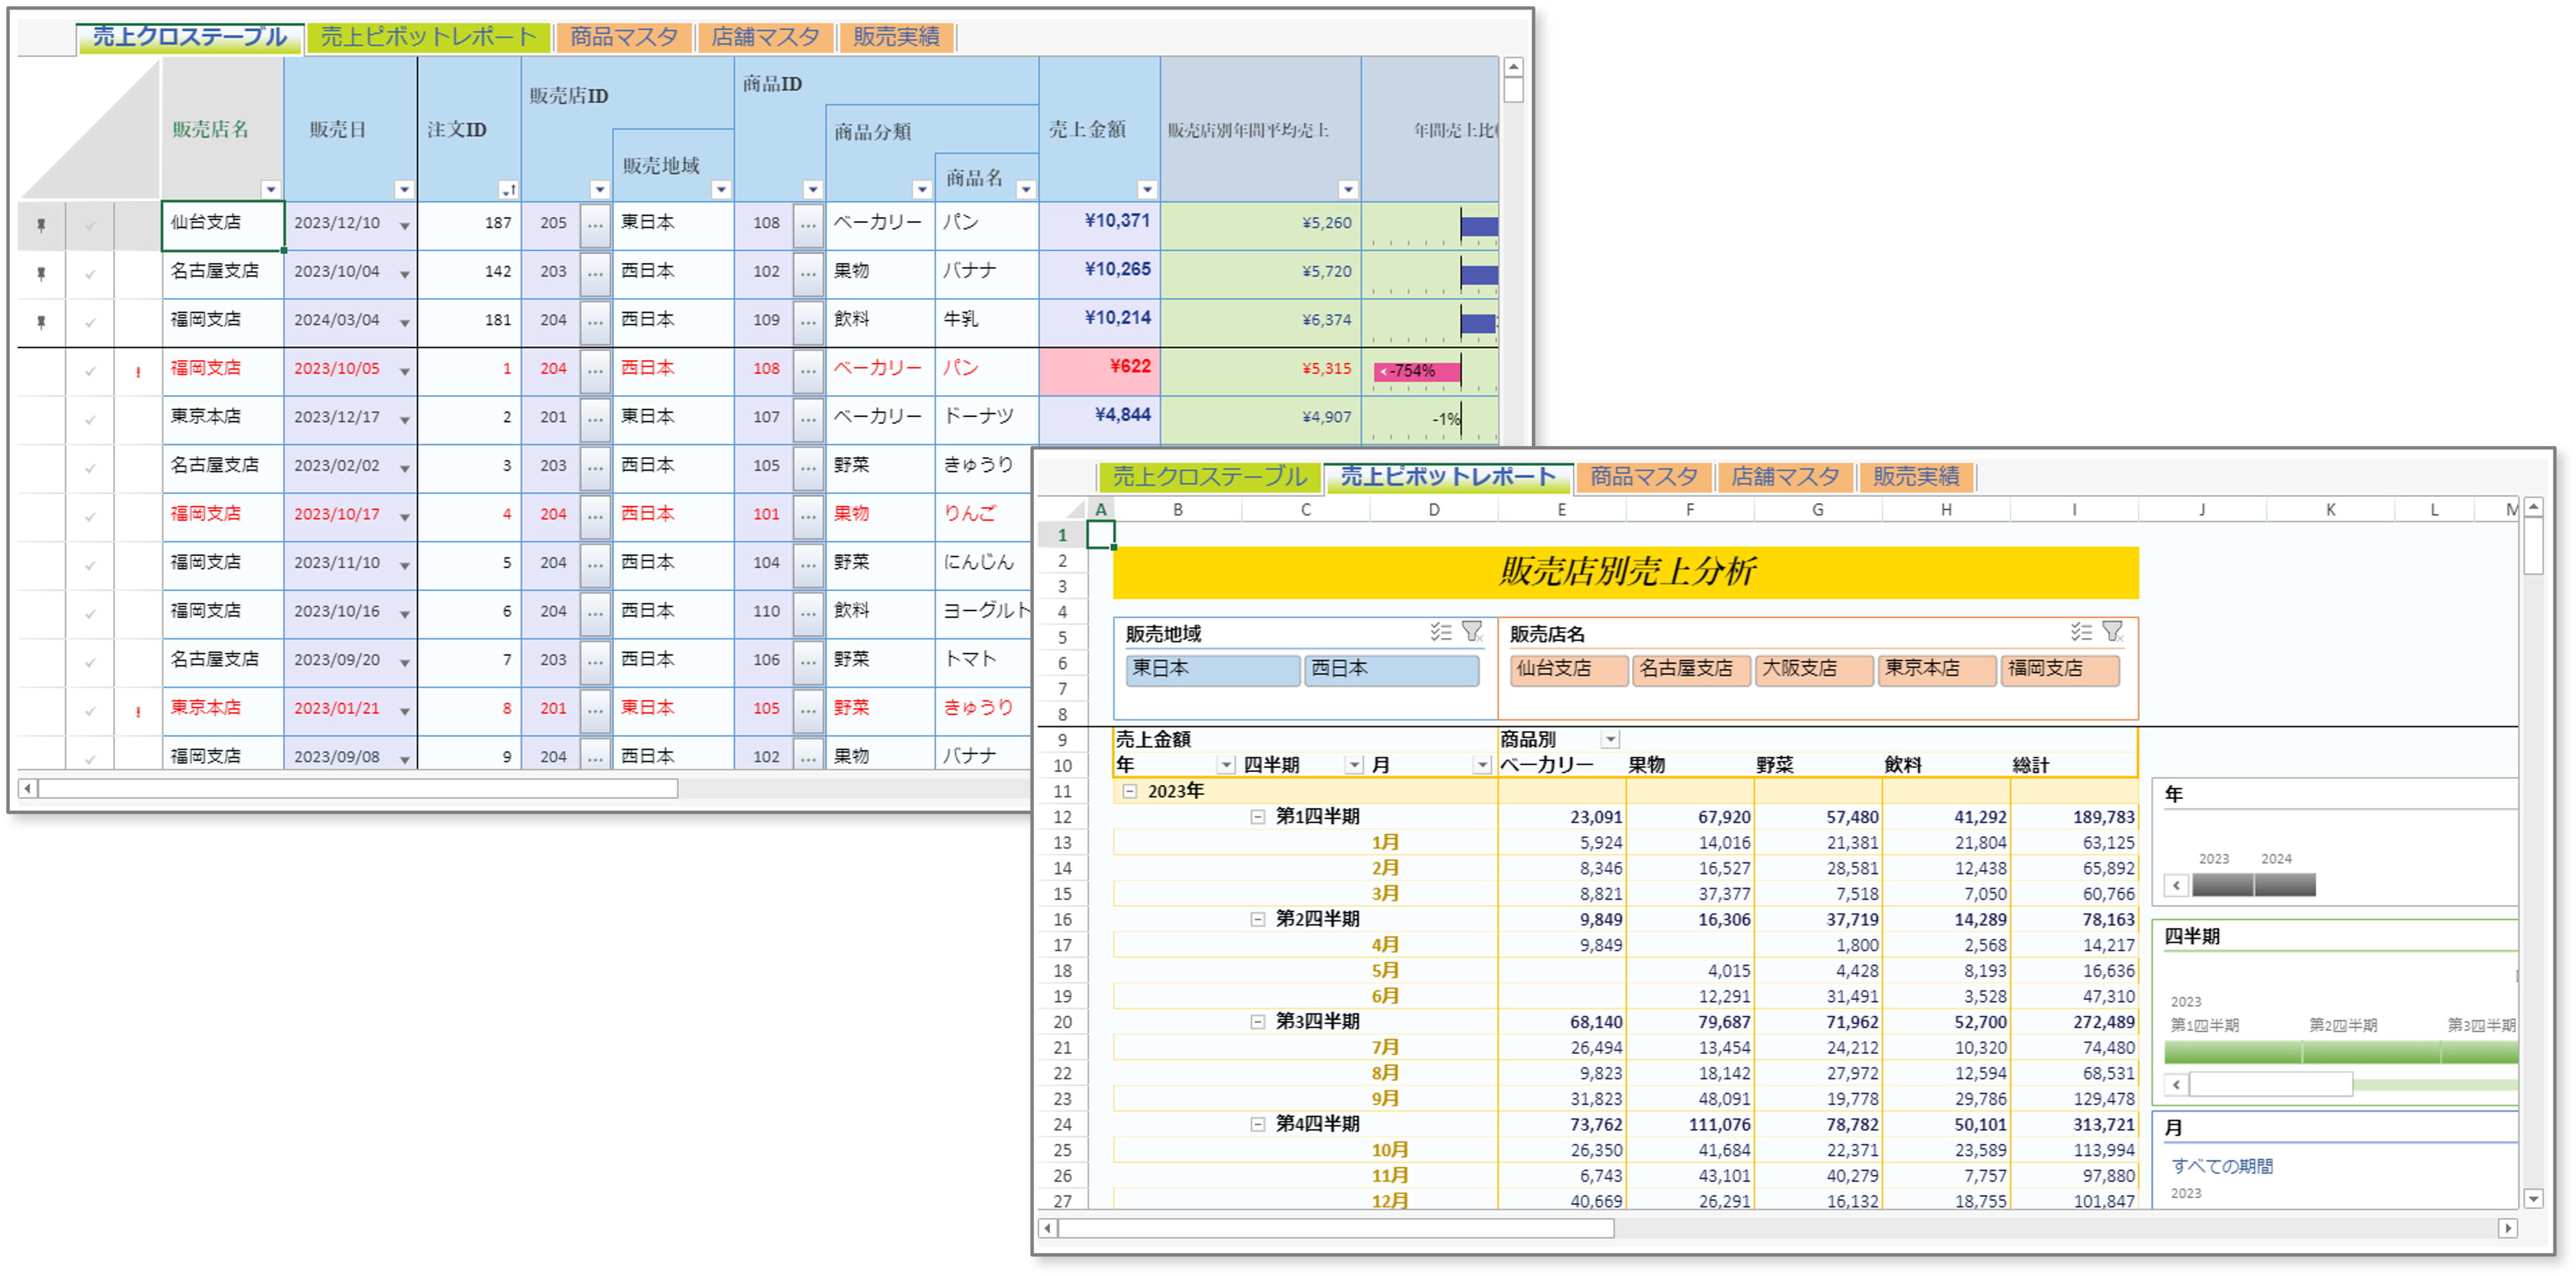Image resolution: width=2576 pixels, height=1276 pixels.
Task: Switch to 販売実績 tab in the front window
Action: (1916, 477)
